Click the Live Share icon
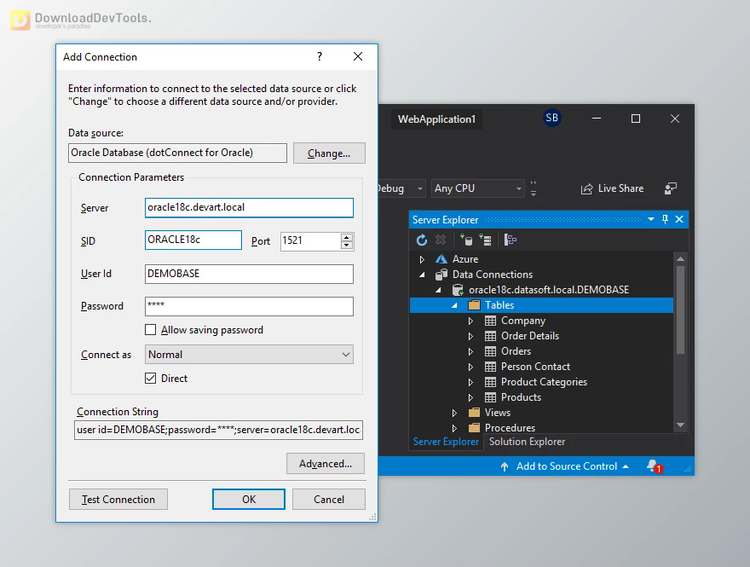This screenshot has height=567, width=750. pyautogui.click(x=586, y=189)
